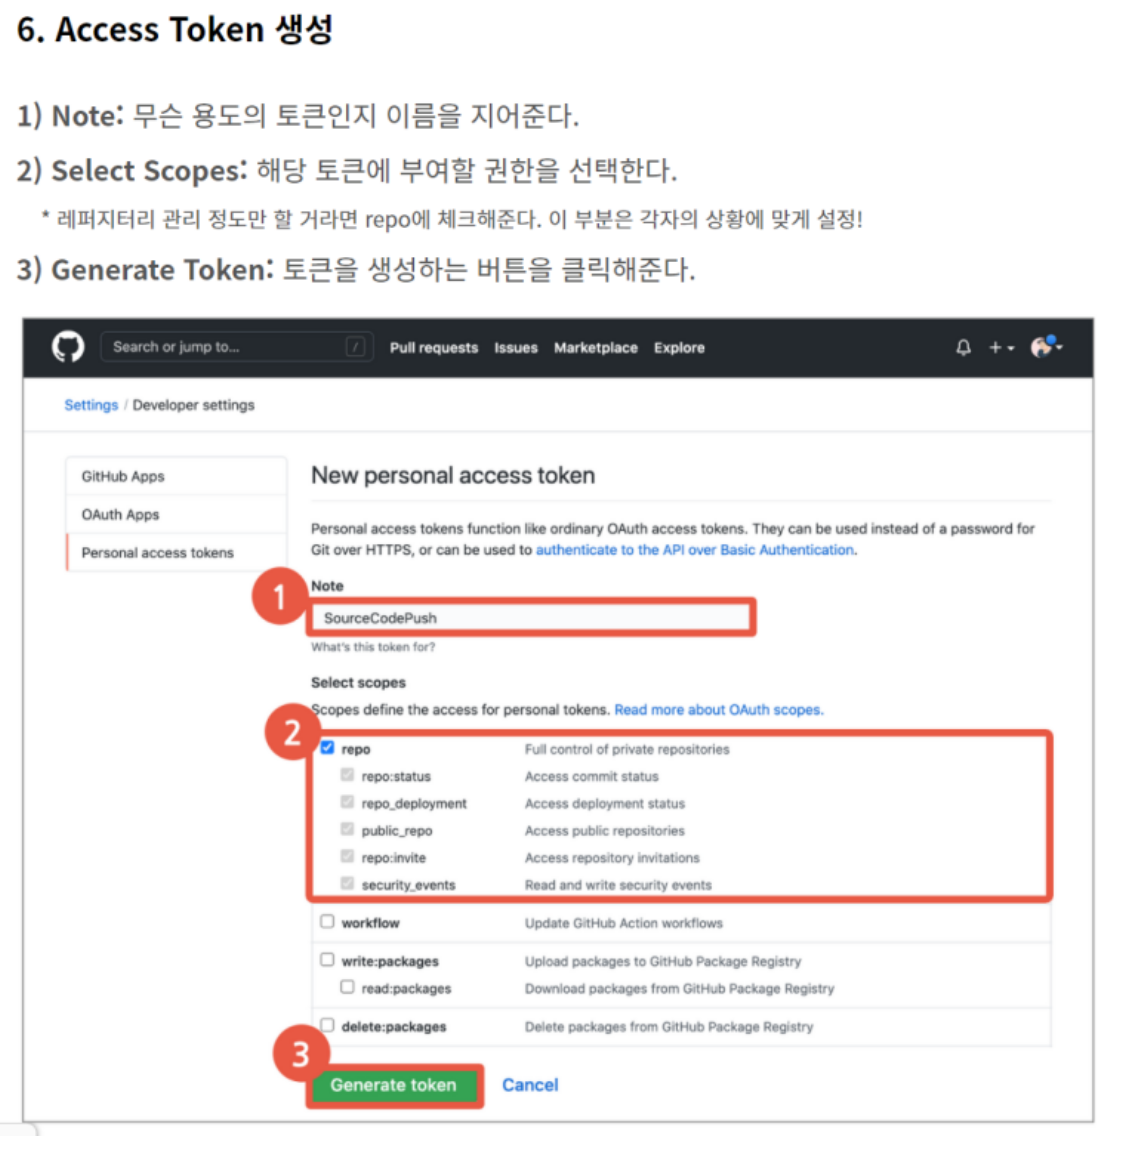Click Cancel next to Generate token
The image size is (1132, 1159).
click(x=530, y=1084)
